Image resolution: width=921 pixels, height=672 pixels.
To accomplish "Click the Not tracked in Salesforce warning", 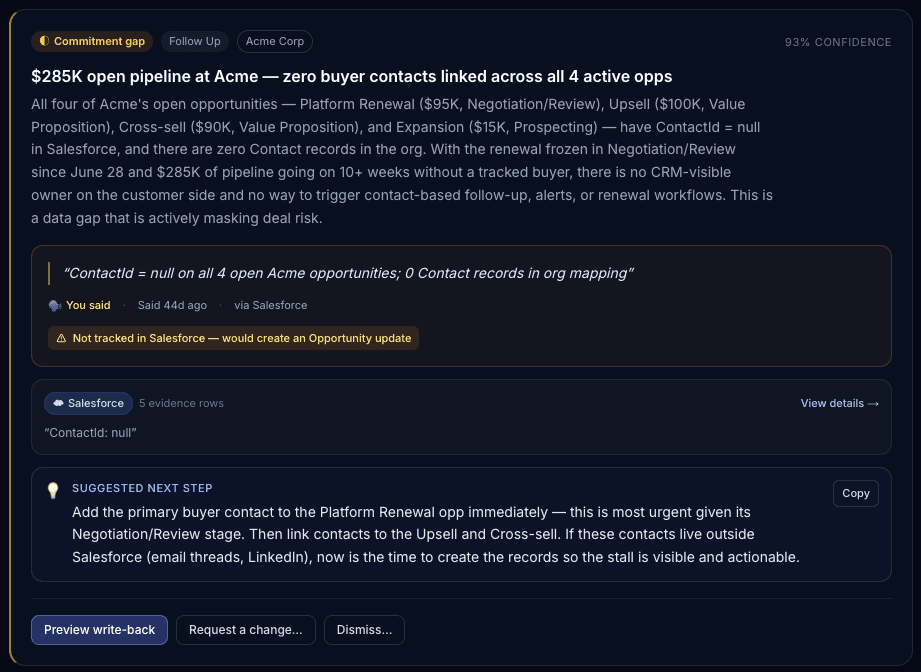I will click(233, 338).
